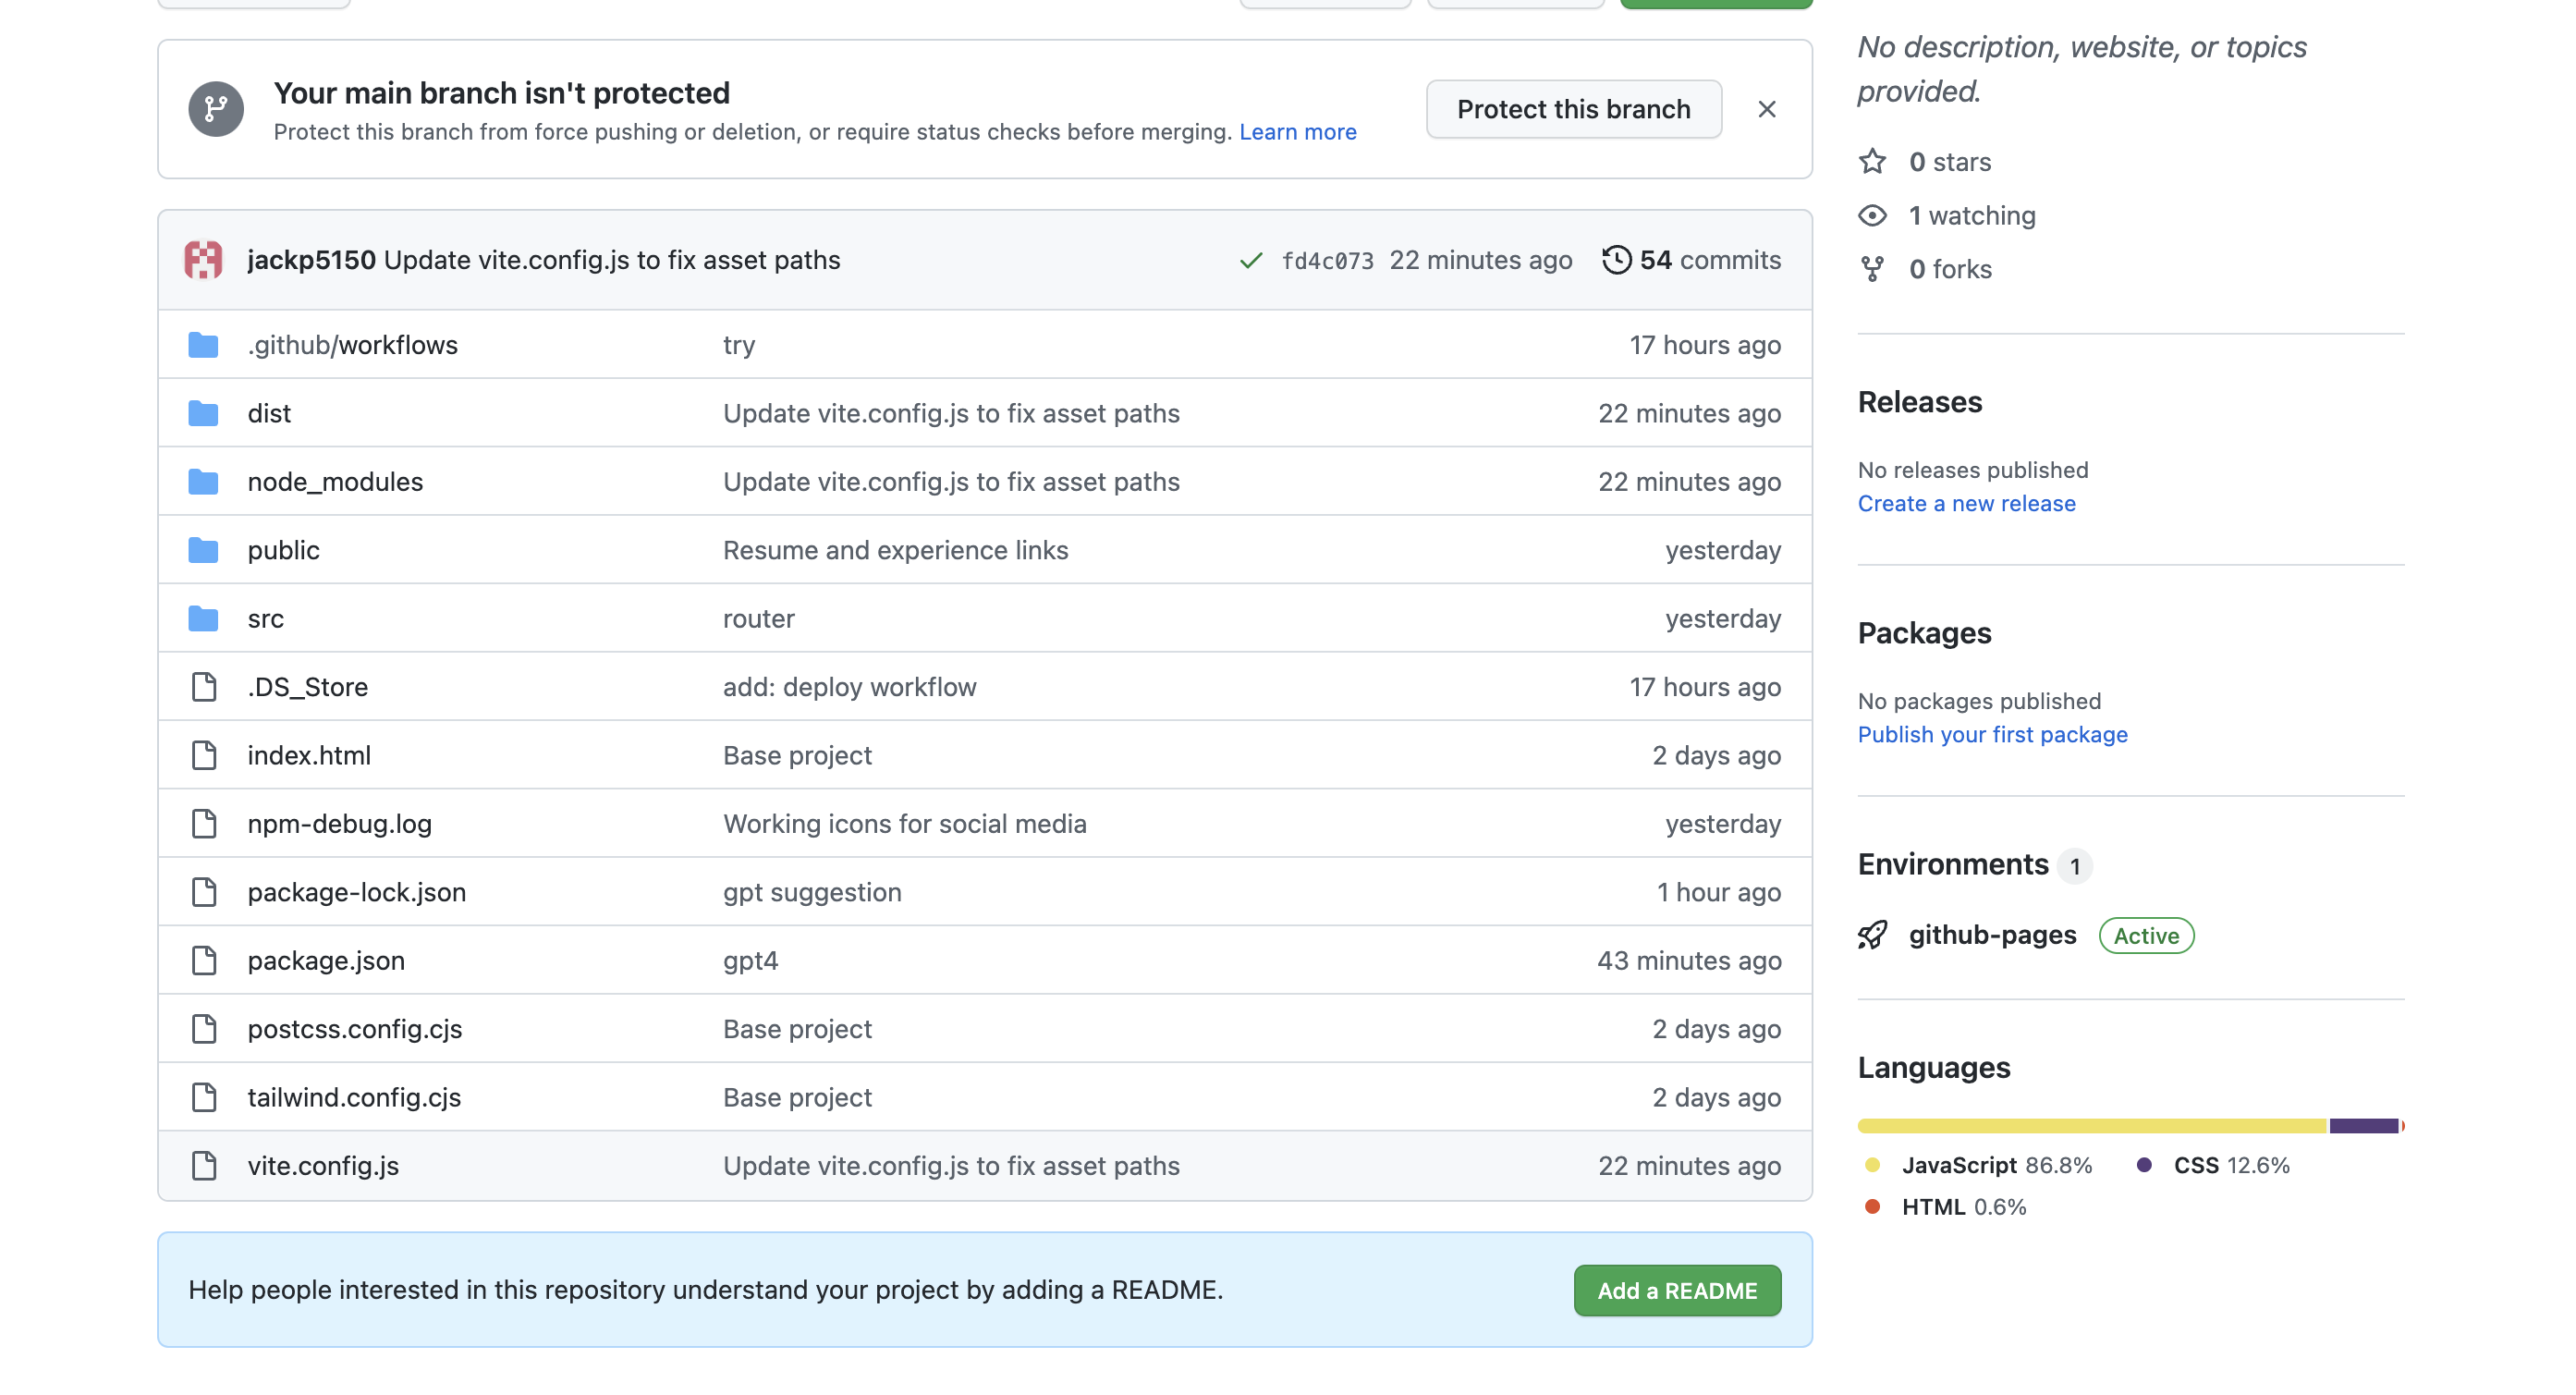Click the Add a README button
Image resolution: width=2576 pixels, height=1395 pixels.
tap(1676, 1290)
